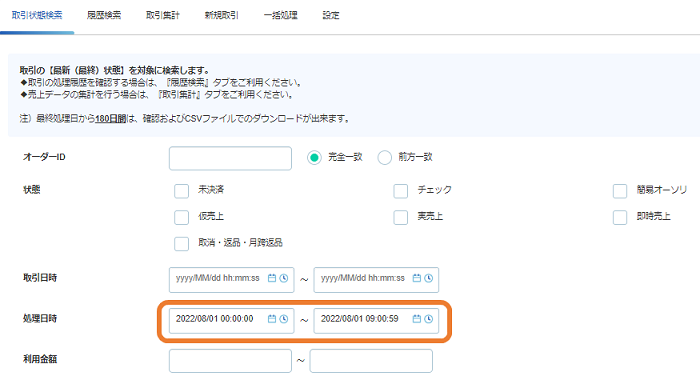Click 処理日時 field showing 2022/08/01 09:00:59
700x384 pixels.
pyautogui.click(x=376, y=321)
